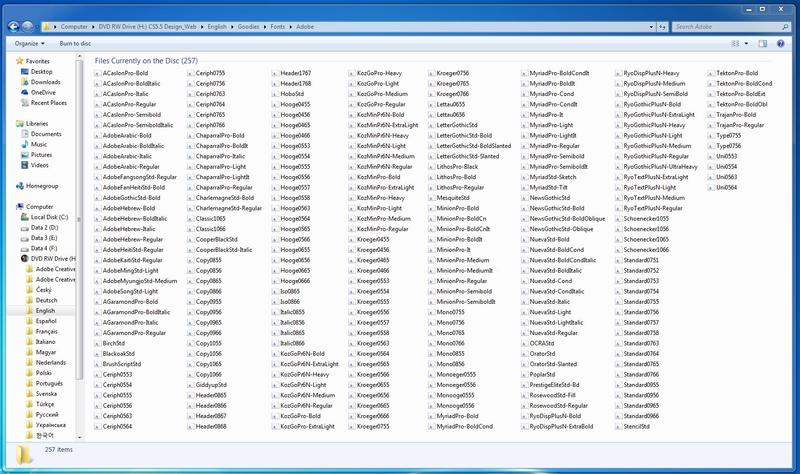Open the Český folder in tree
Image resolution: width=800 pixels, height=474 pixels.
39,290
